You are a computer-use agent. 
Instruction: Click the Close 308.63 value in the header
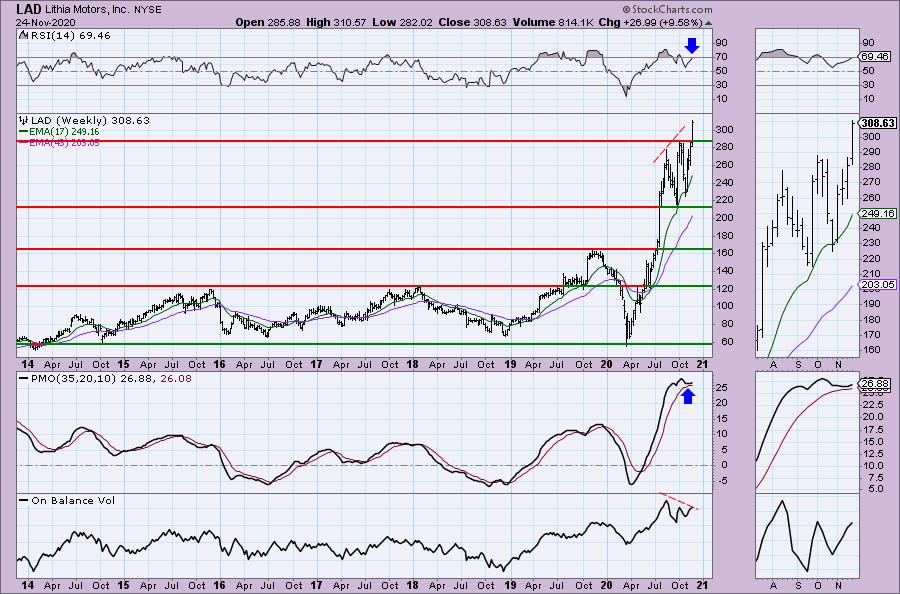pos(472,22)
